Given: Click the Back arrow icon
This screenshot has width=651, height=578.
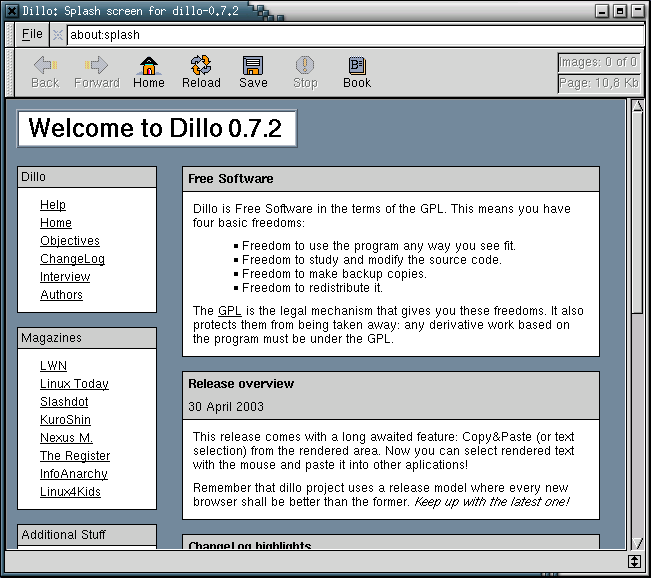Looking at the screenshot, I should point(45,72).
